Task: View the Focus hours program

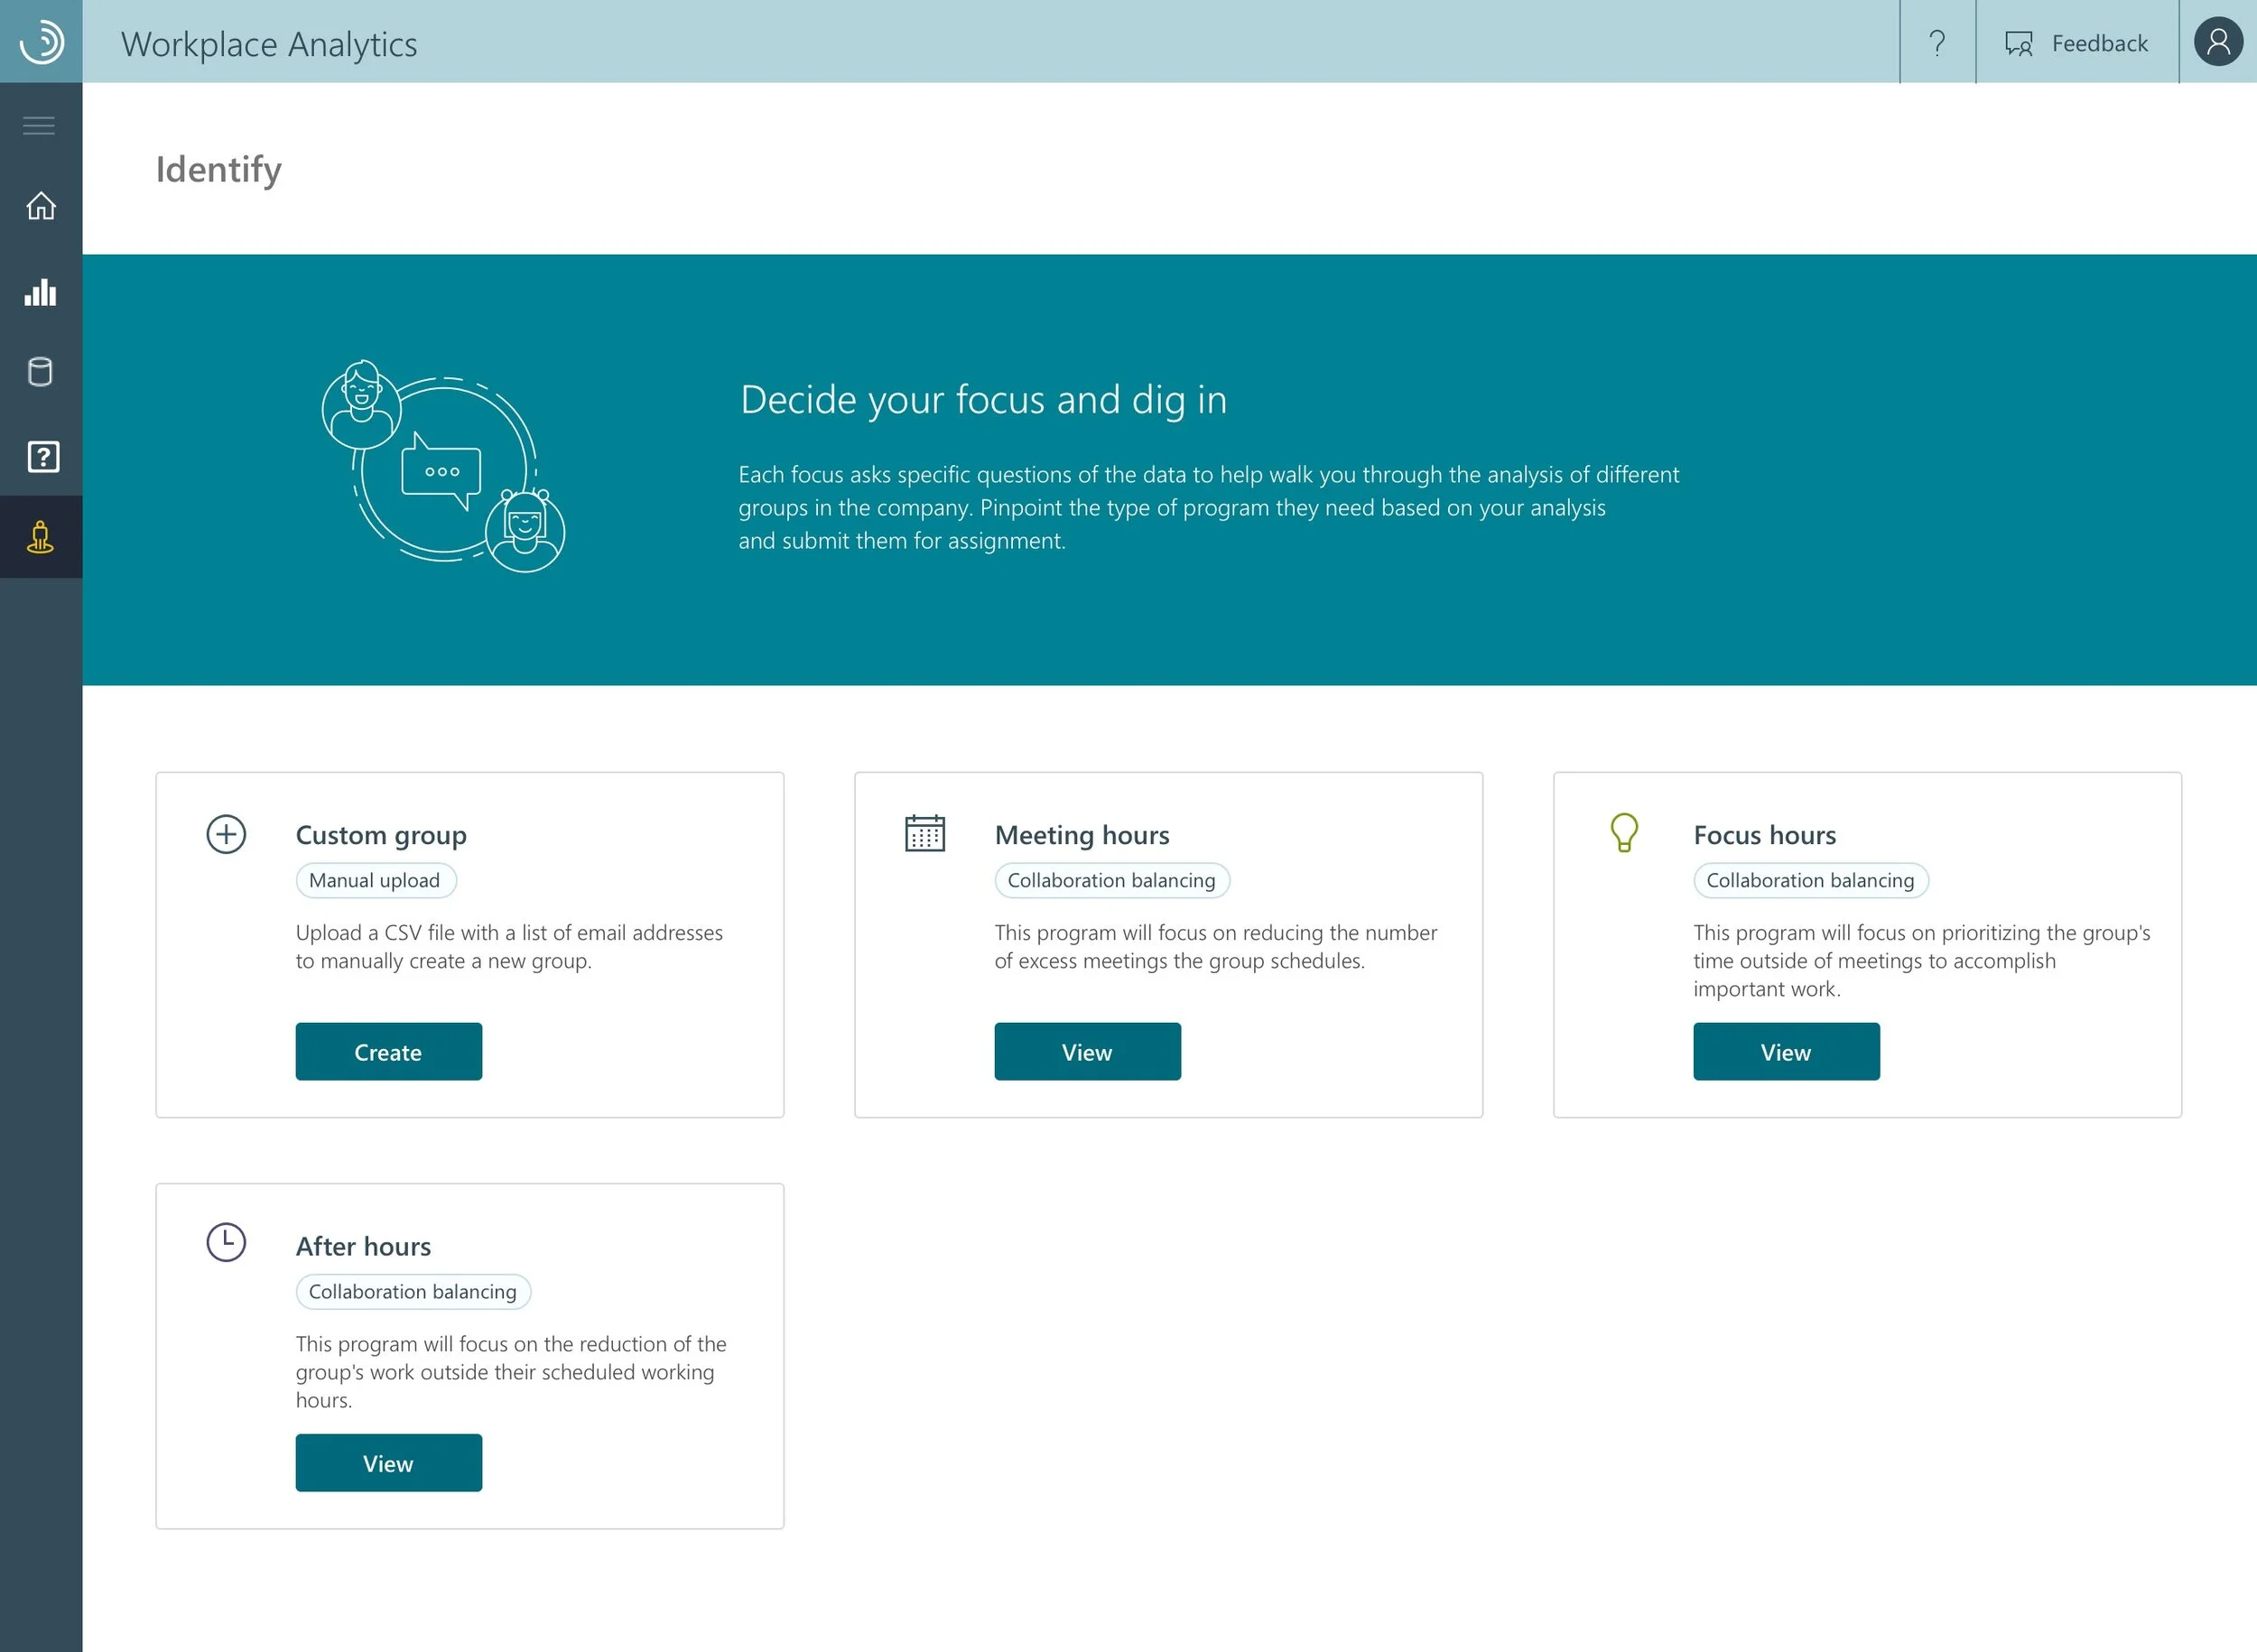Action: tap(1786, 1051)
